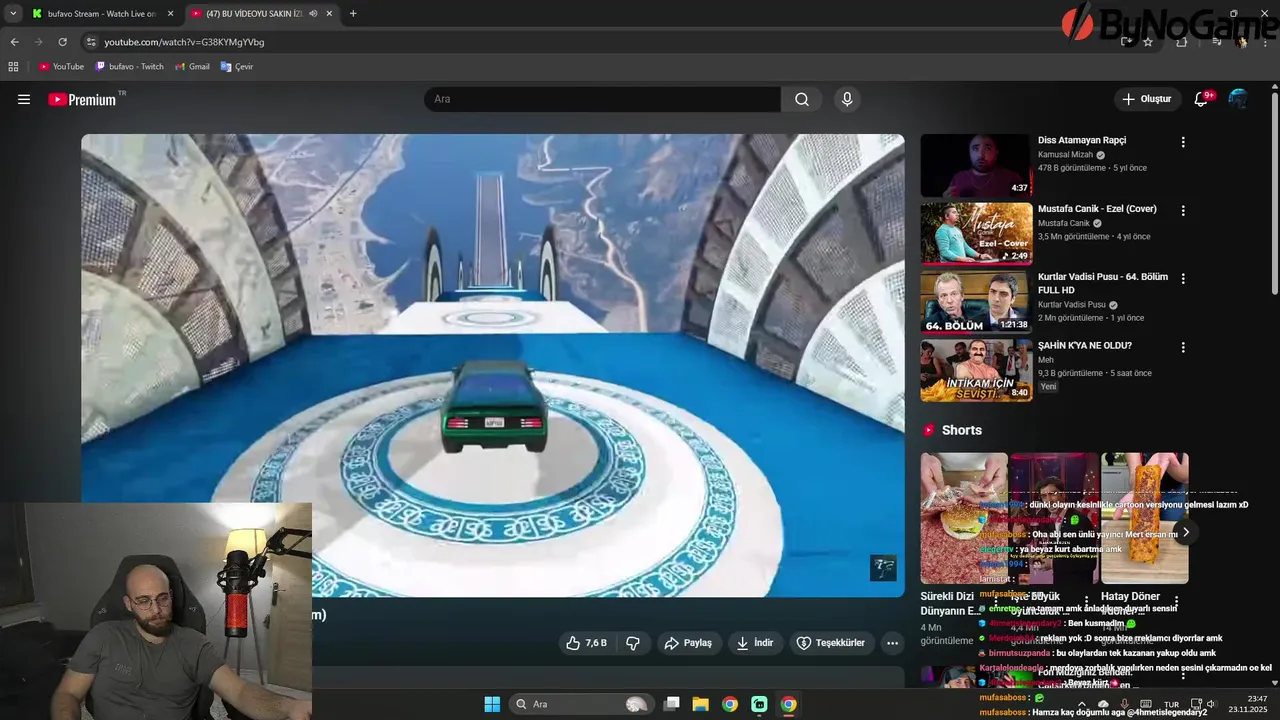
Task: Open more actions ellipsis below the video
Action: click(893, 643)
